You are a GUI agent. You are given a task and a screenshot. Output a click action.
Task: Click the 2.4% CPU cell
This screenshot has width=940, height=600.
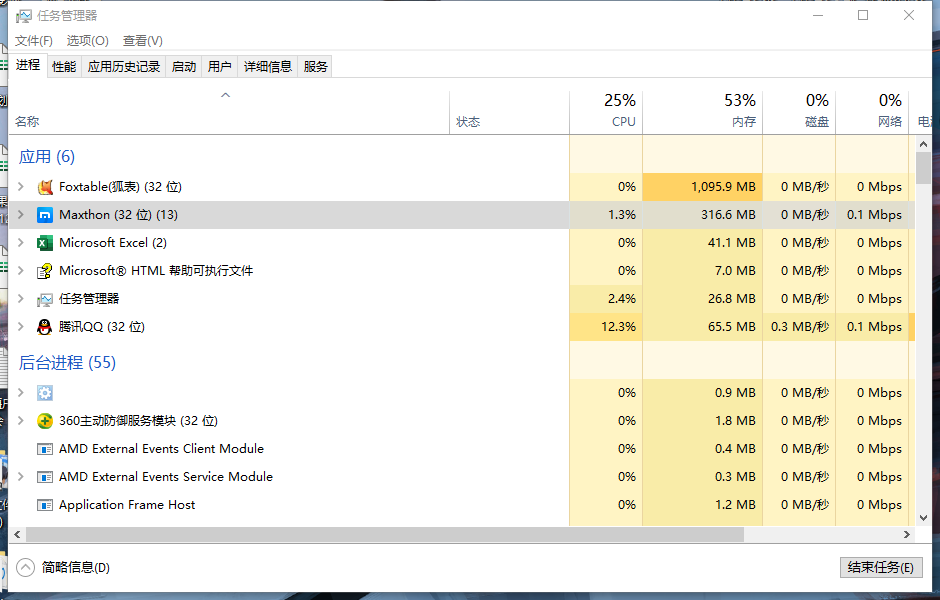(x=605, y=299)
